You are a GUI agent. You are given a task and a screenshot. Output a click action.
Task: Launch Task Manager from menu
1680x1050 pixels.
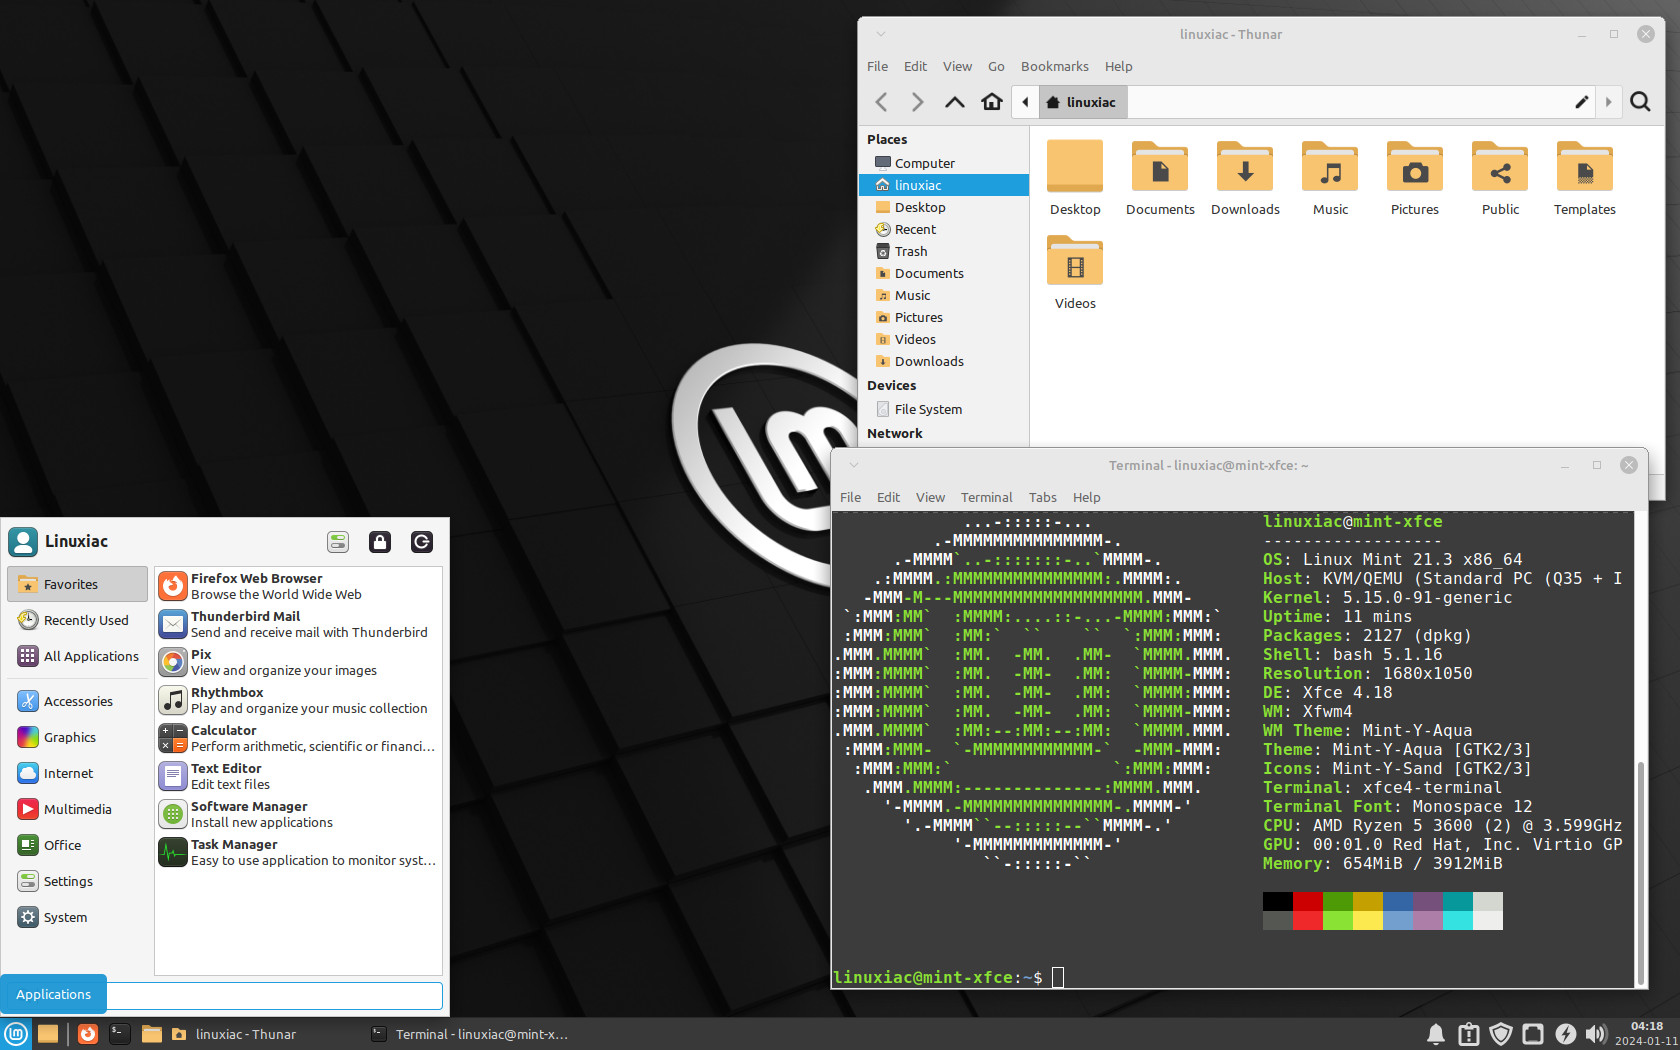pos(298,852)
